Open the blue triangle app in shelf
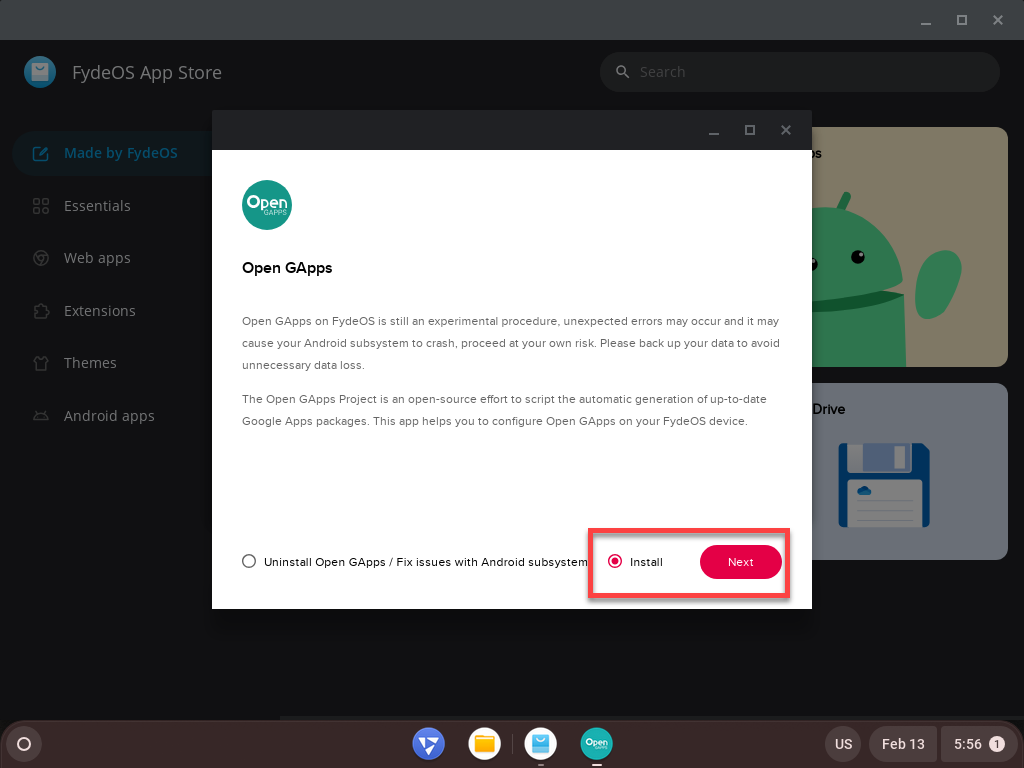The height and width of the screenshot is (768, 1024). tap(428, 744)
